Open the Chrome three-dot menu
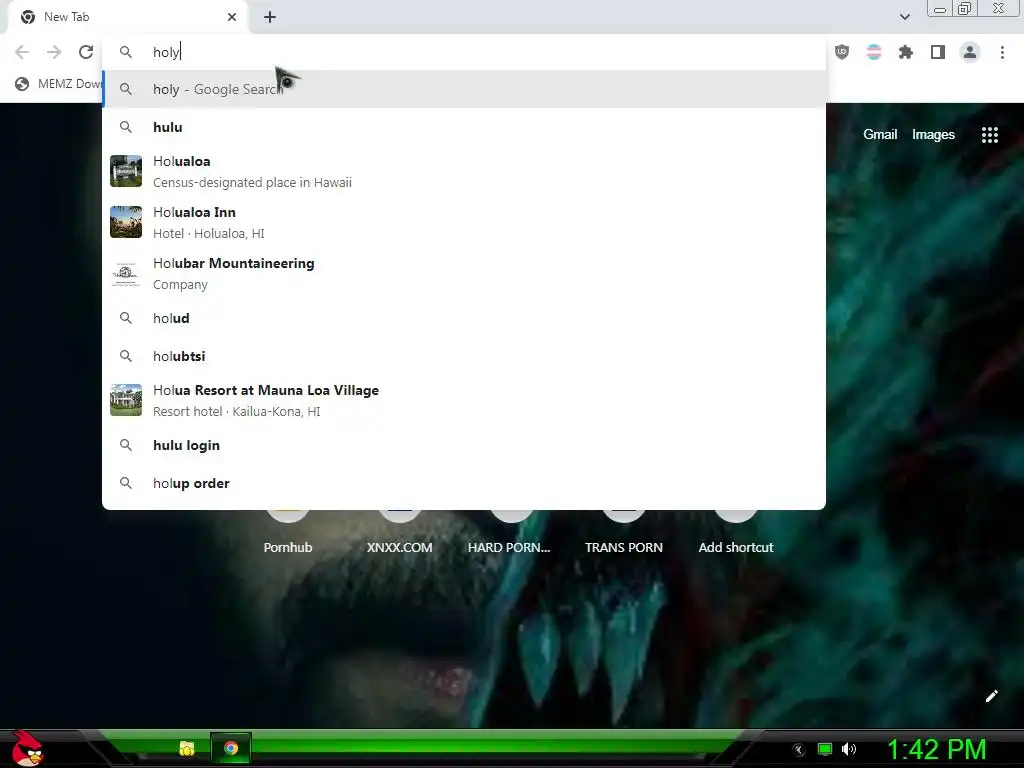 point(1002,52)
